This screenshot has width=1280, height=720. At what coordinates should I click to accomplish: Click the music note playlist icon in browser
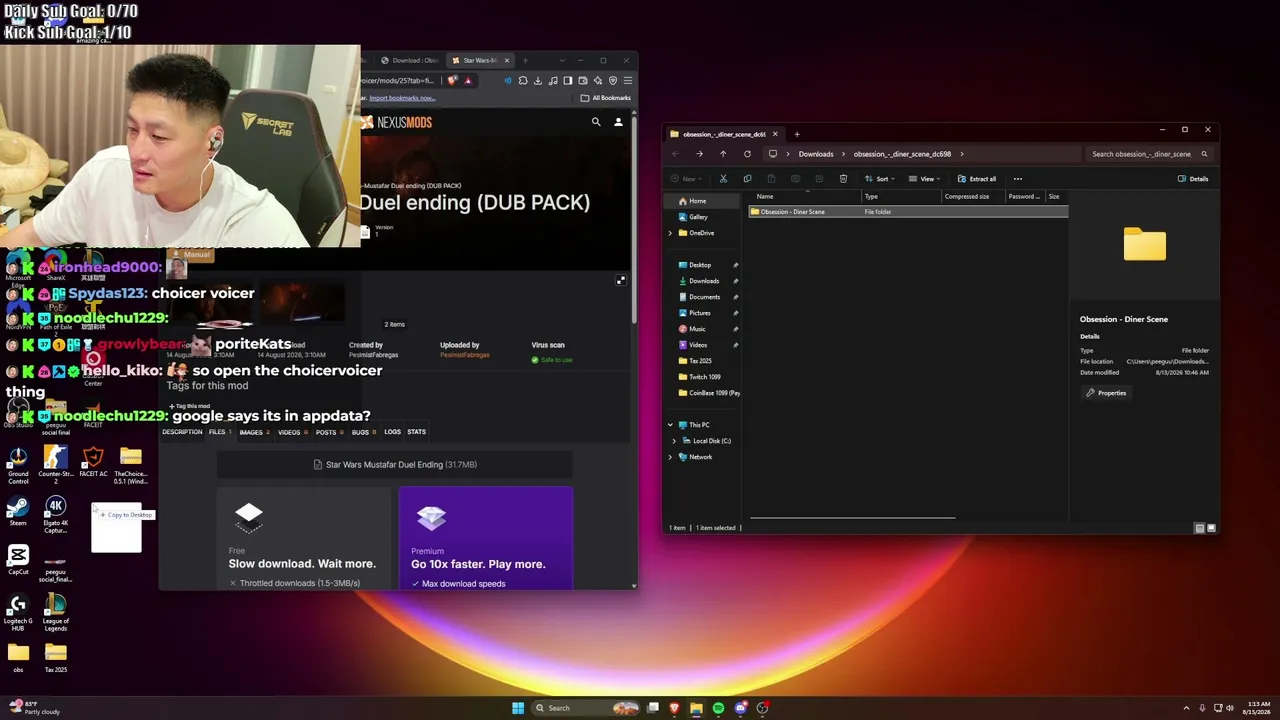[x=553, y=81]
